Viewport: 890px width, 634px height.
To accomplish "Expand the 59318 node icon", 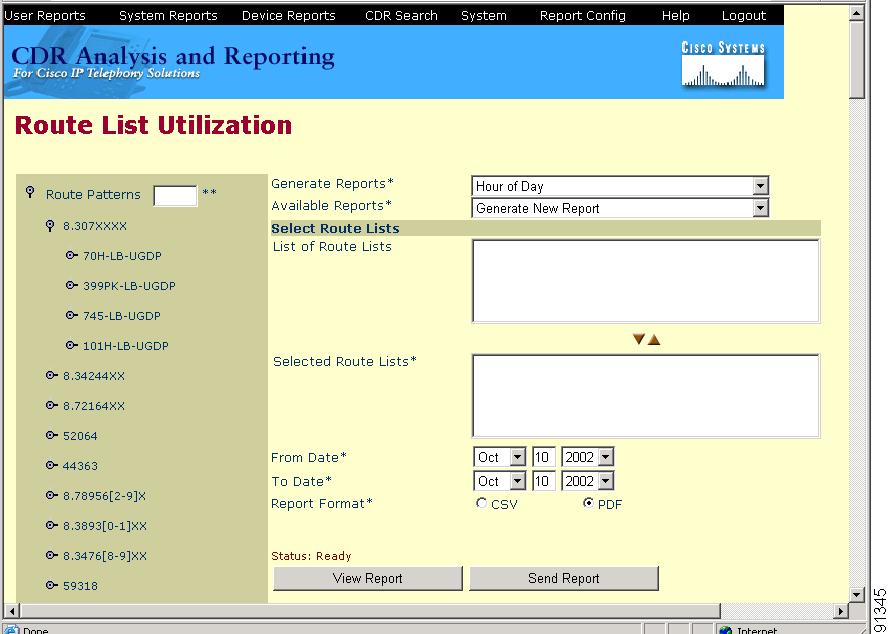I will (52, 585).
